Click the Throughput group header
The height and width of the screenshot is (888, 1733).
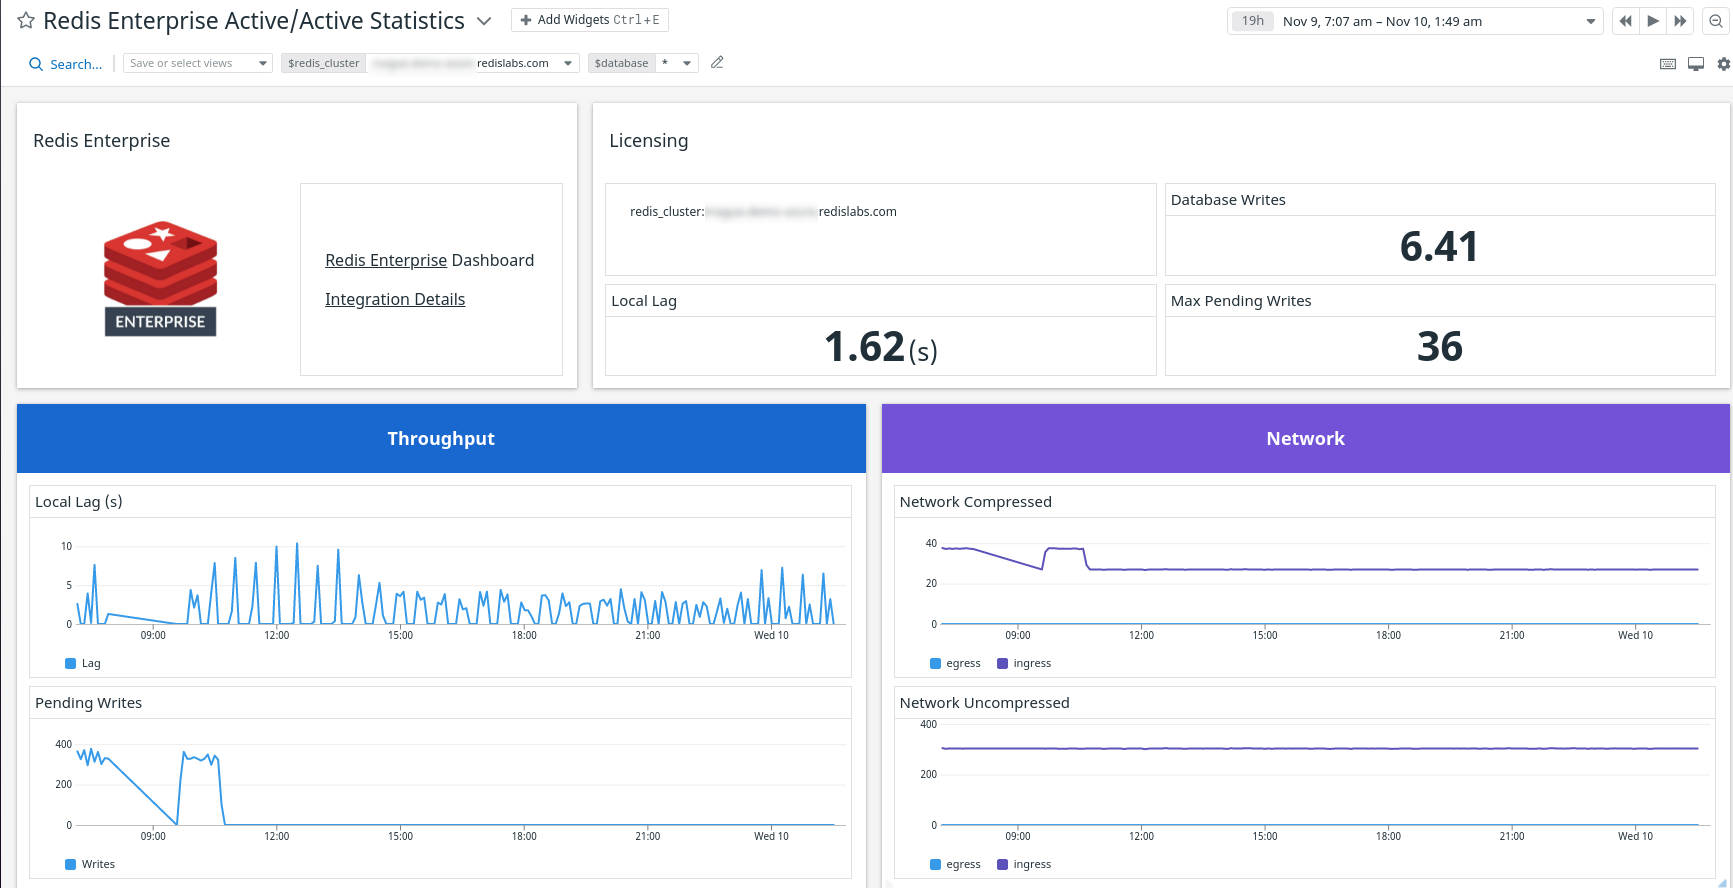(x=441, y=438)
